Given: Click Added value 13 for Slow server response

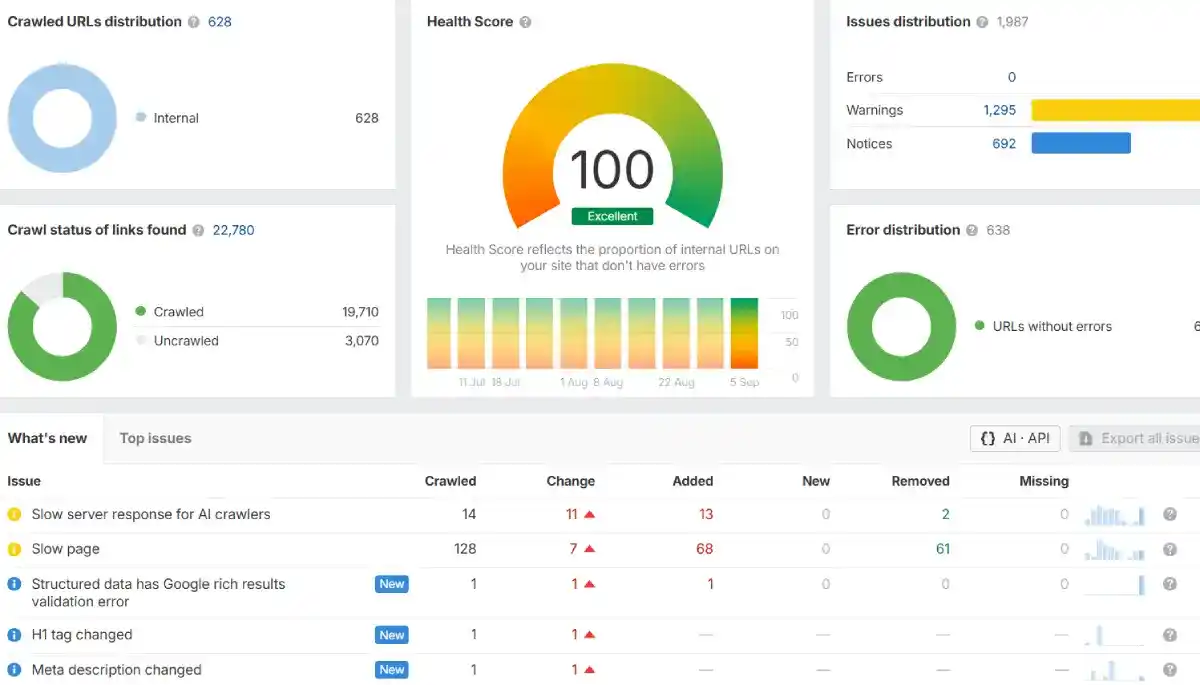Looking at the screenshot, I should (x=706, y=515).
